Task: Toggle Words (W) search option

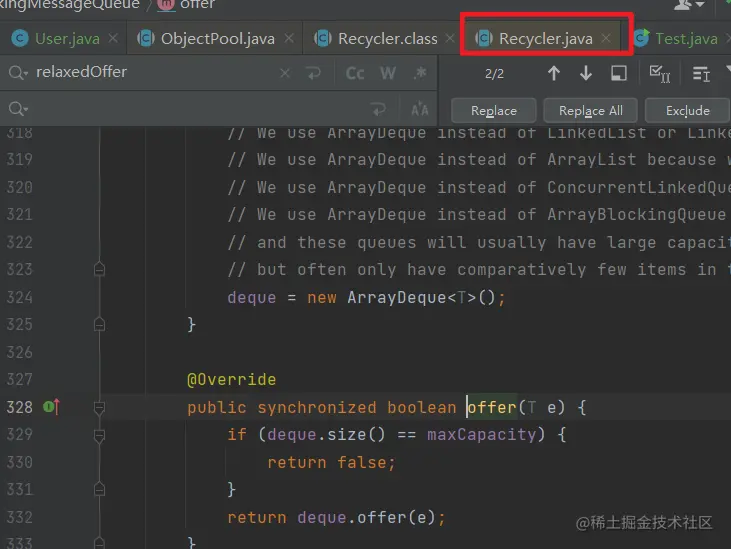Action: point(388,73)
